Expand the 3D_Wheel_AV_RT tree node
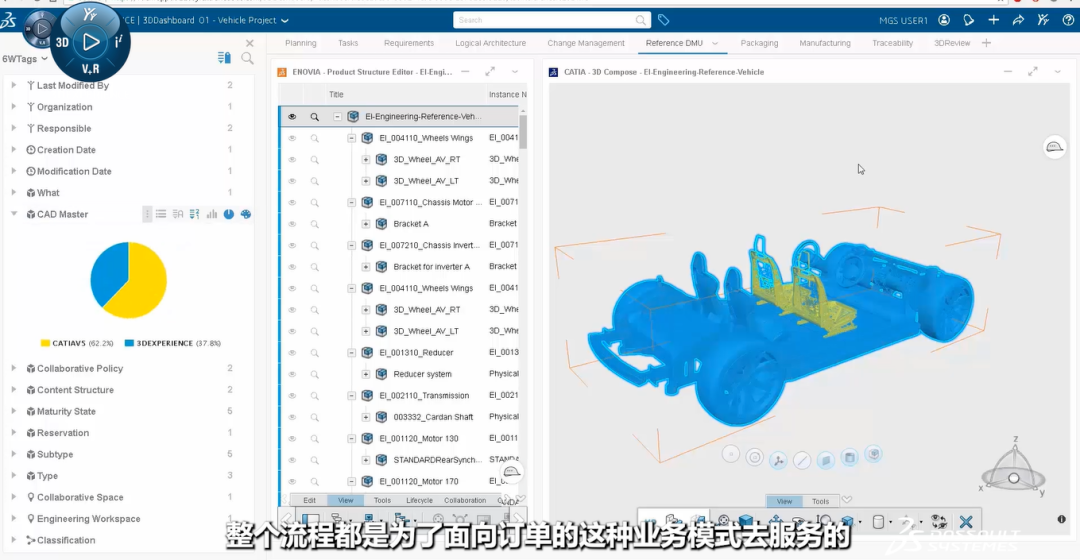This screenshot has height=560, width=1080. pyautogui.click(x=366, y=160)
